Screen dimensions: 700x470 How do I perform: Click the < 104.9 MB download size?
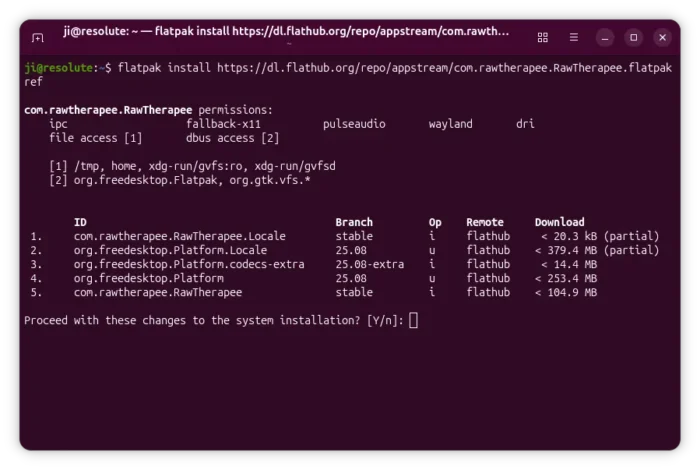pos(566,292)
